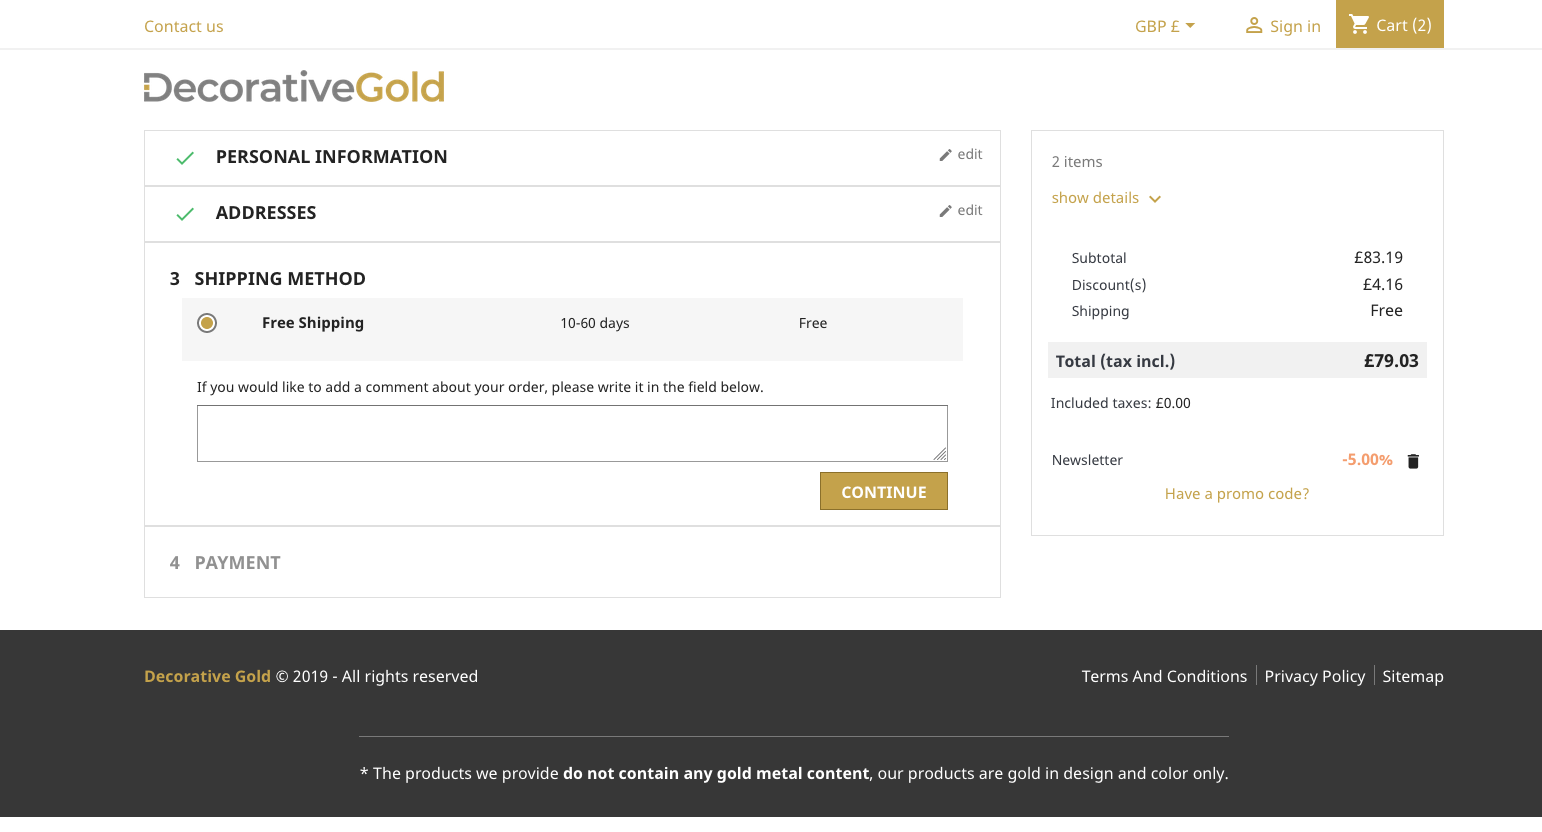Image resolution: width=1542 pixels, height=832 pixels.
Task: Expand show details in cart summary
Action: 1105,198
